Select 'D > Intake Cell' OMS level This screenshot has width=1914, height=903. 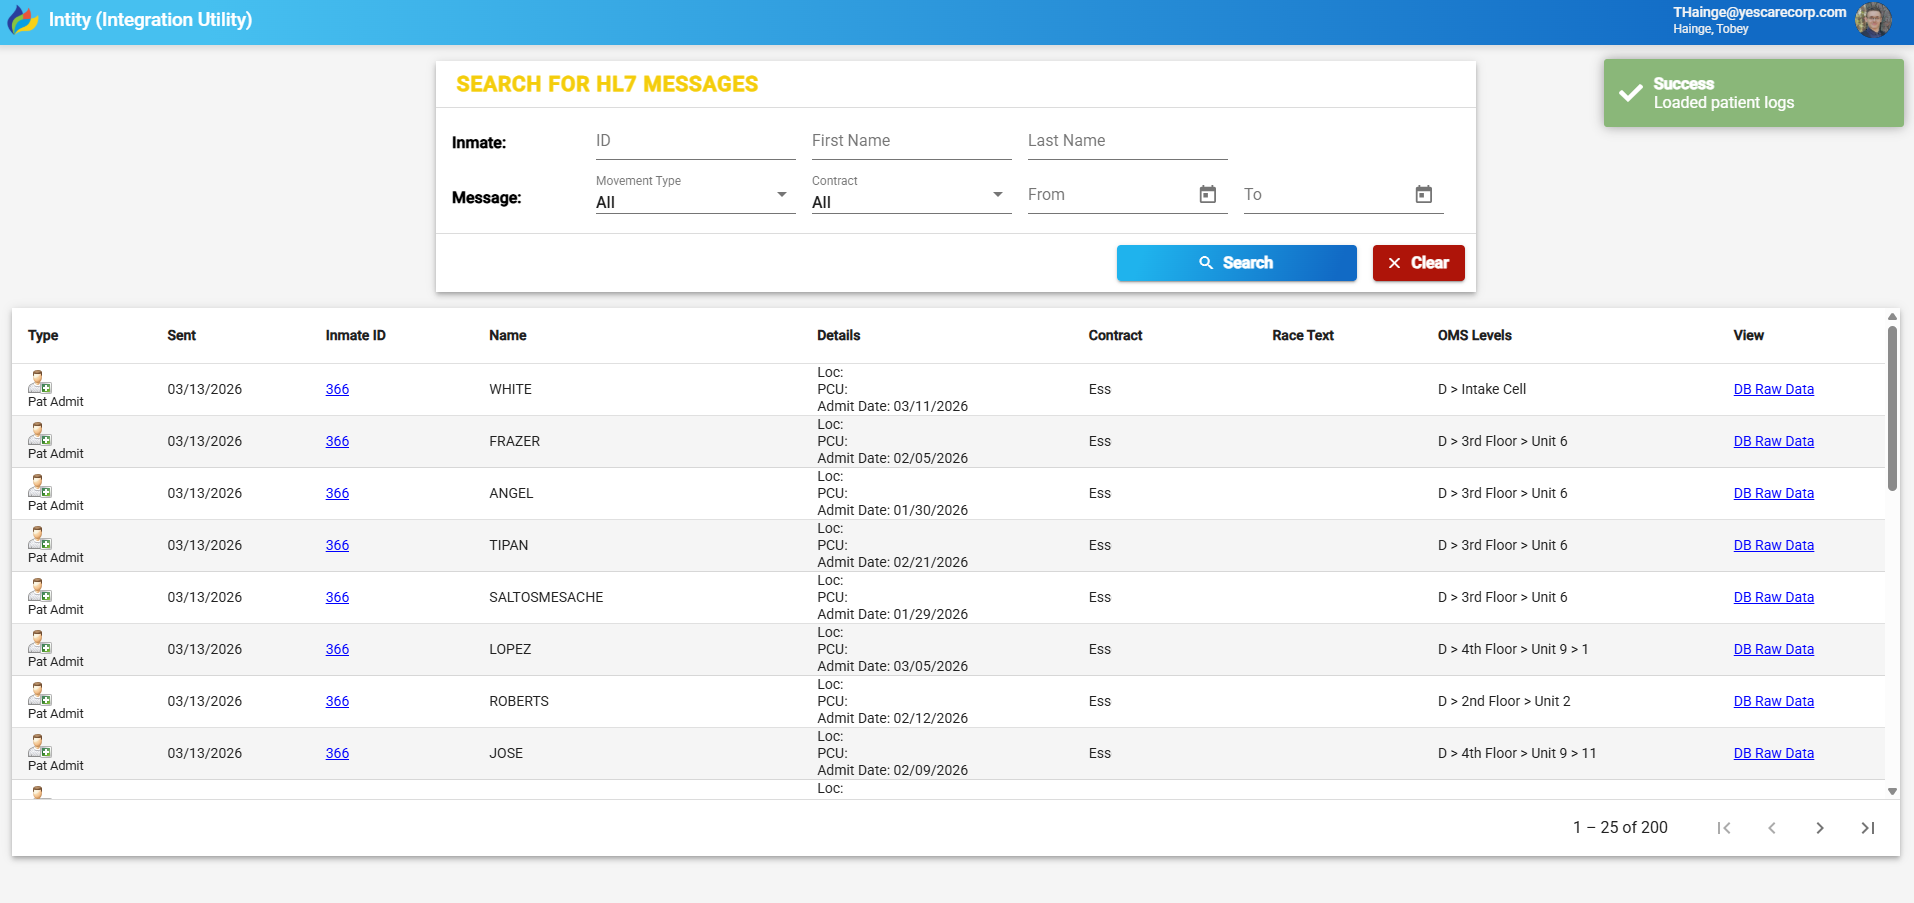(x=1482, y=389)
